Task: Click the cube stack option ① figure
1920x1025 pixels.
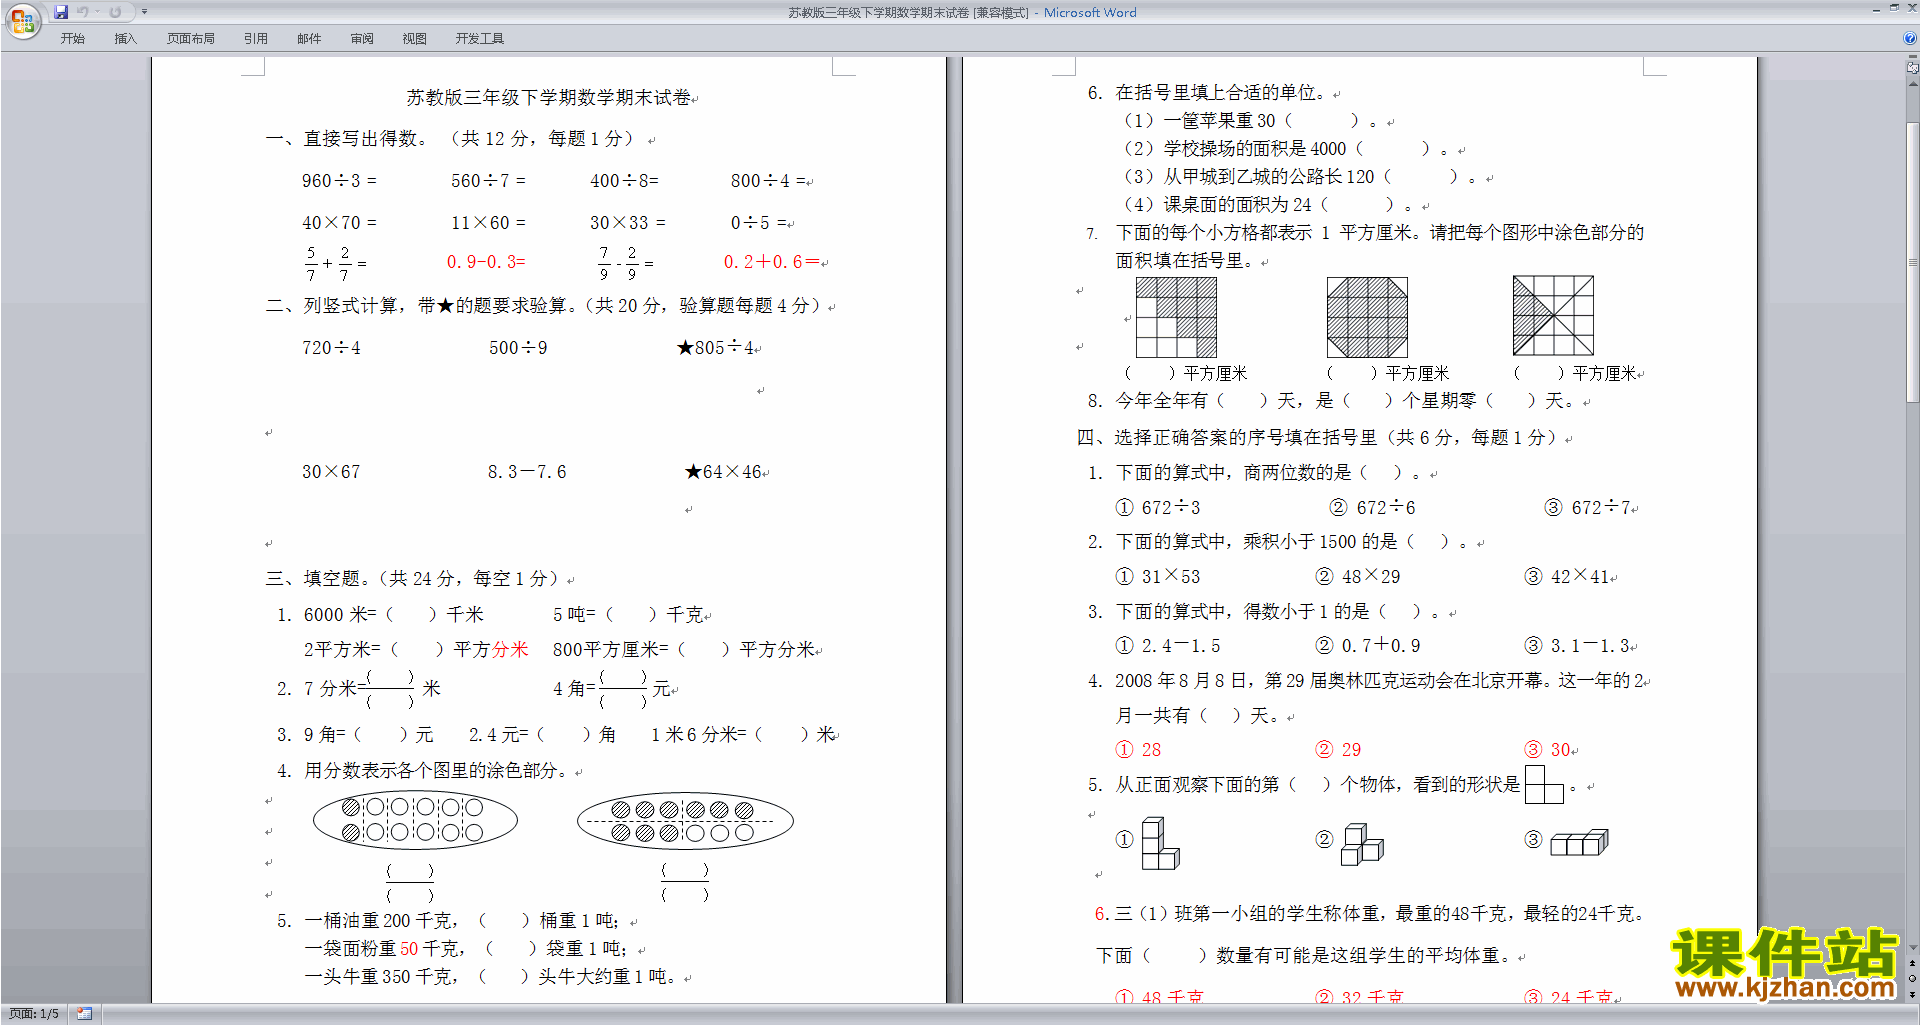Action: [1161, 843]
